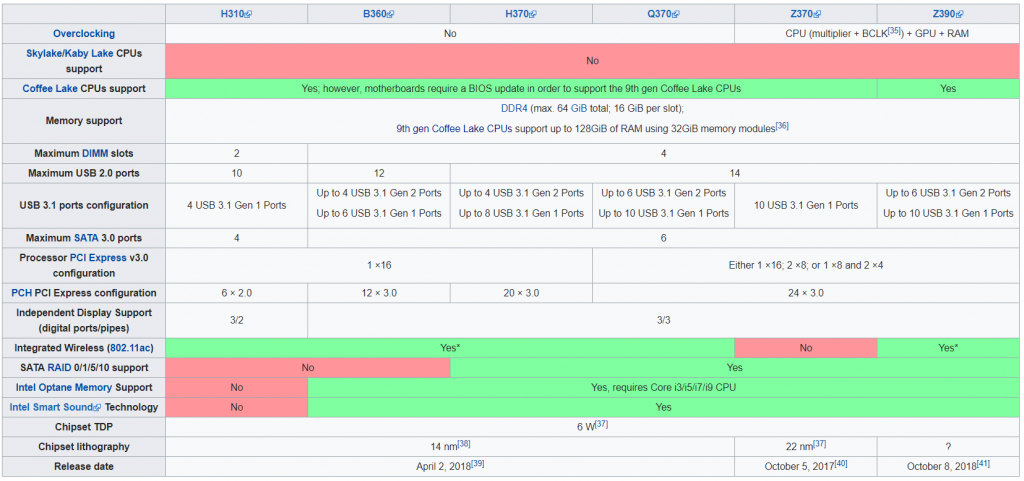Open footnote 39 beside April 2, 2018

coord(478,464)
